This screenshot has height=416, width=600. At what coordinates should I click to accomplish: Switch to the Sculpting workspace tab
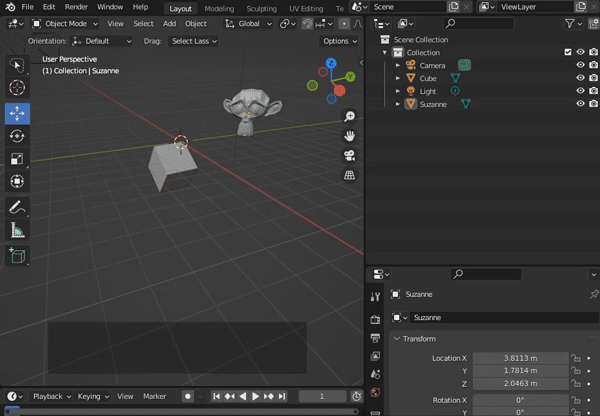[x=261, y=8]
